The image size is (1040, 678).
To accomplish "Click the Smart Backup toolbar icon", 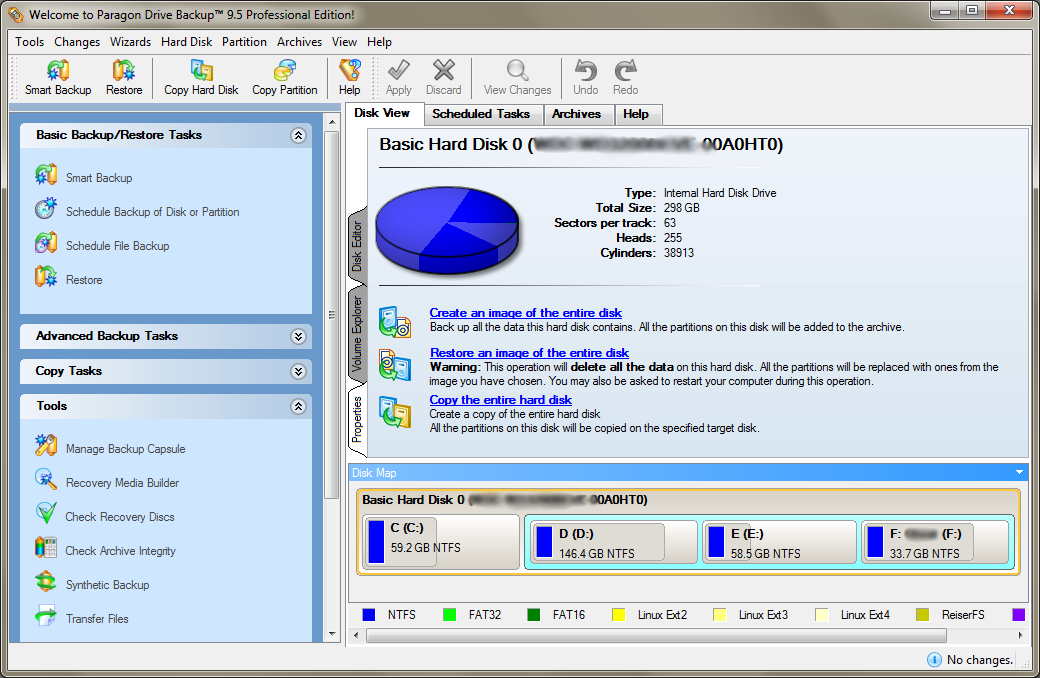I will click(58, 78).
